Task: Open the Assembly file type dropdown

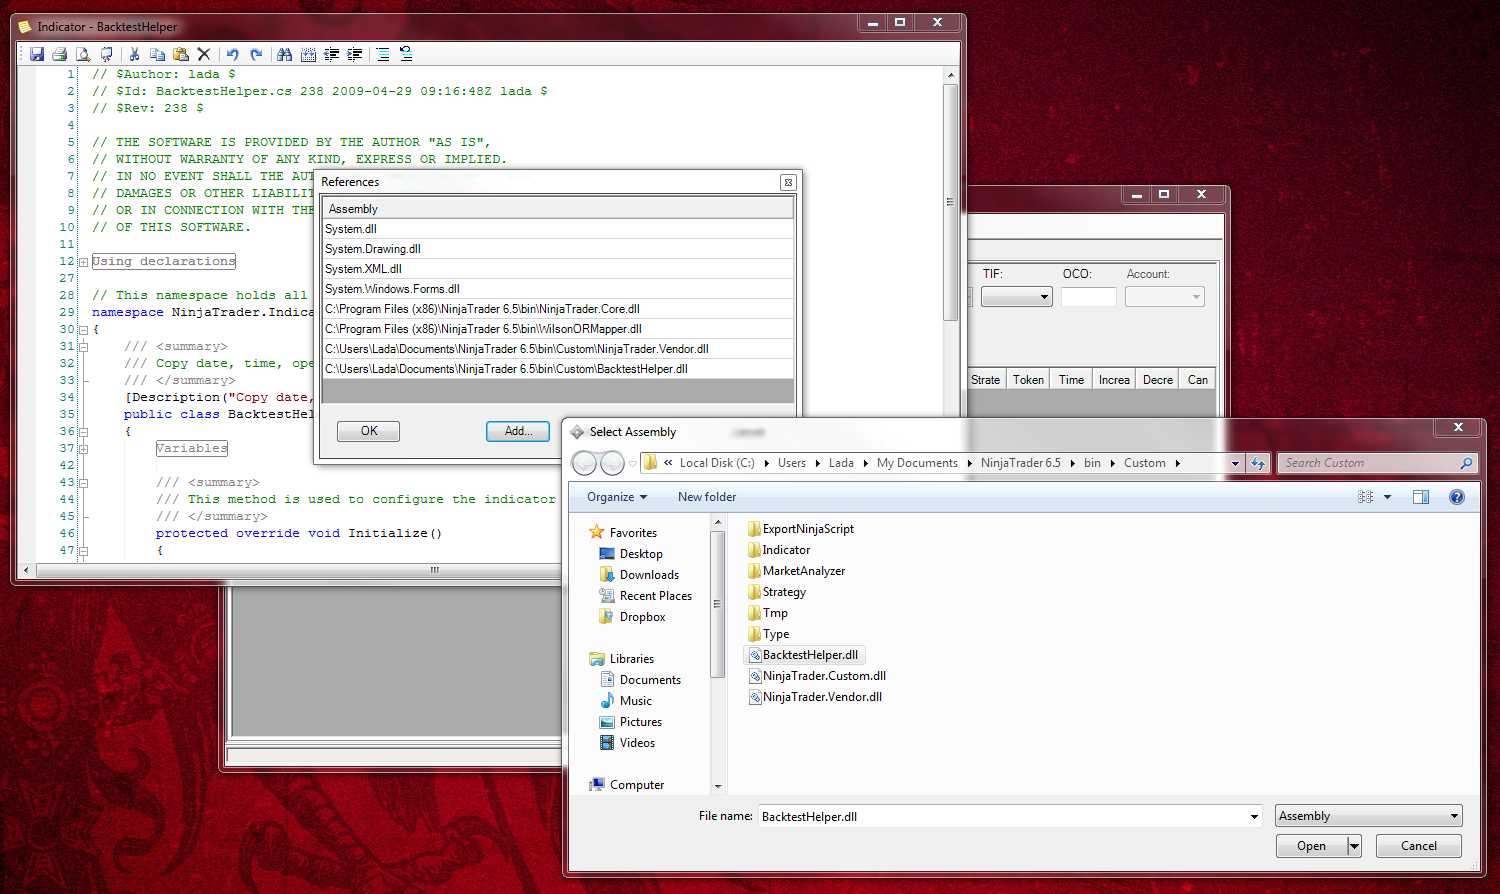Action: 1368,816
